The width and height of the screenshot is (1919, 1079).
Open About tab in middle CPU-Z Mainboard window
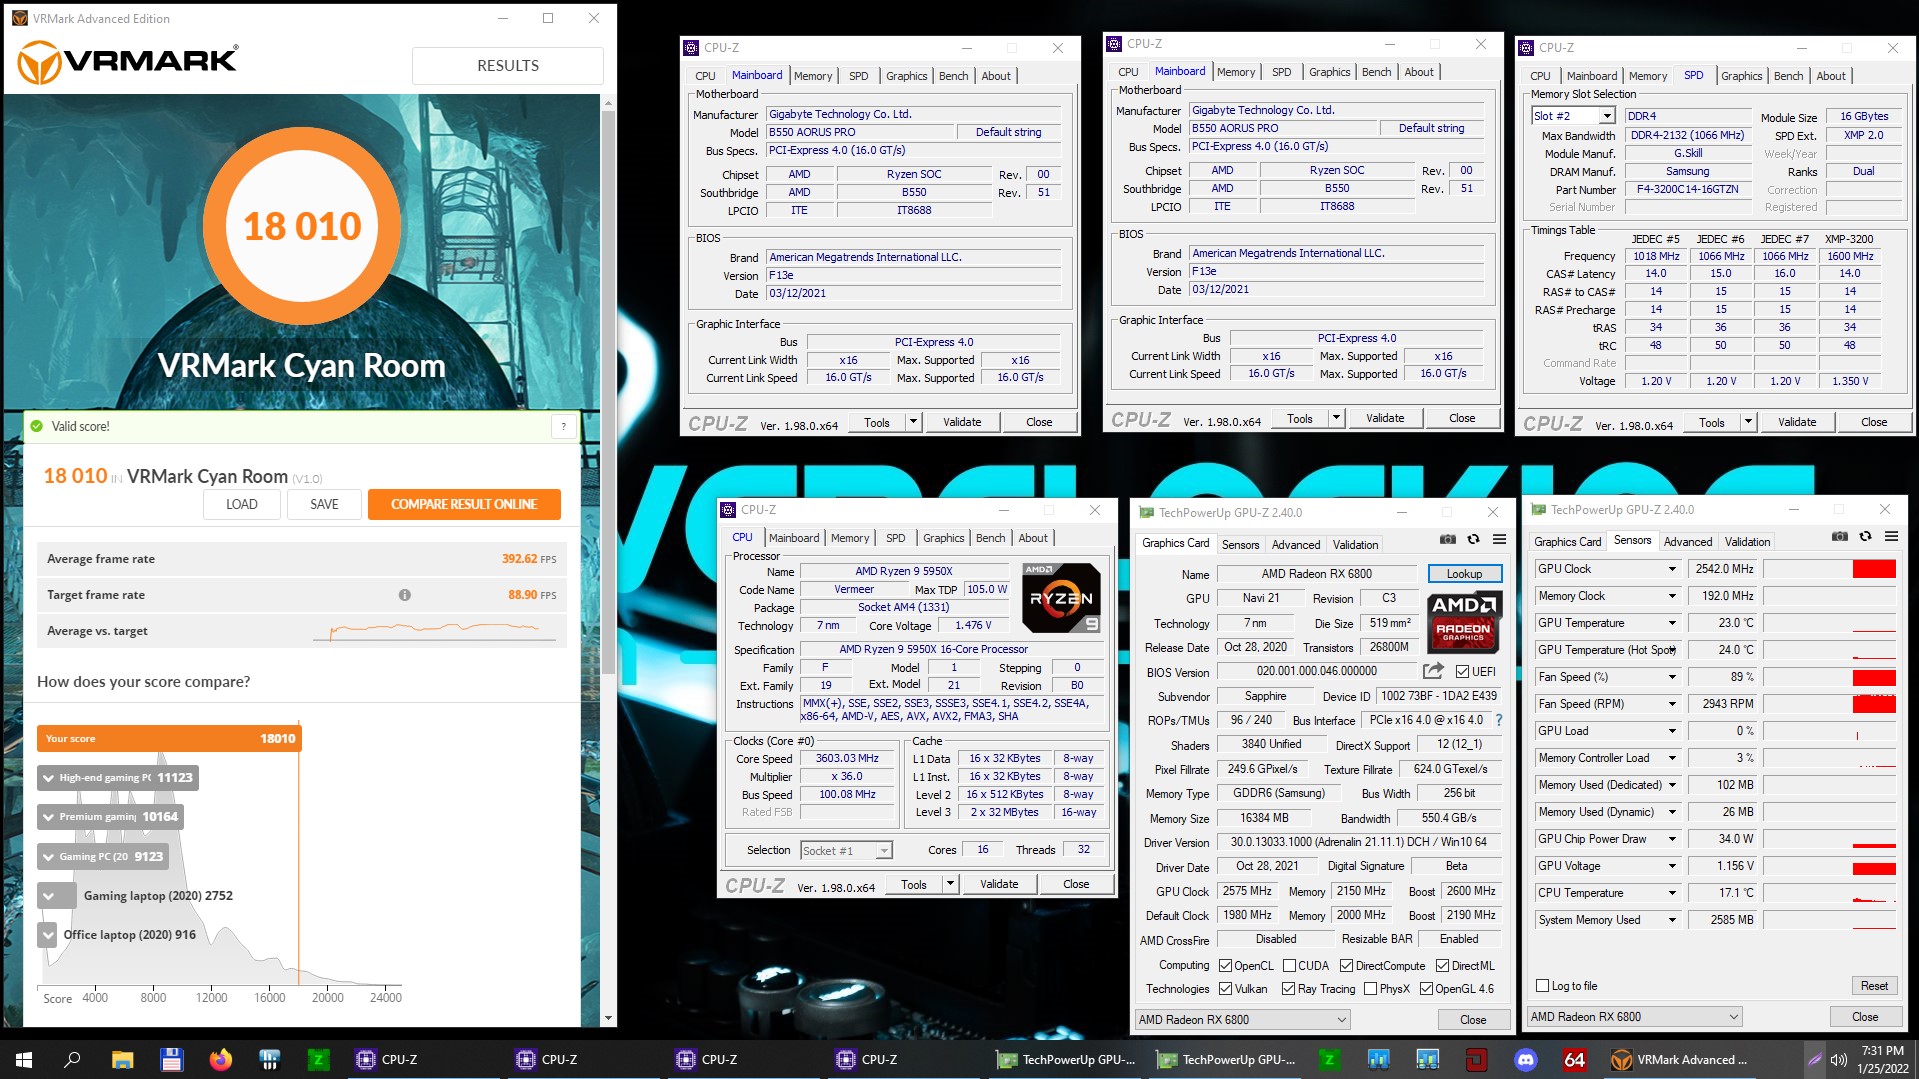(1418, 71)
